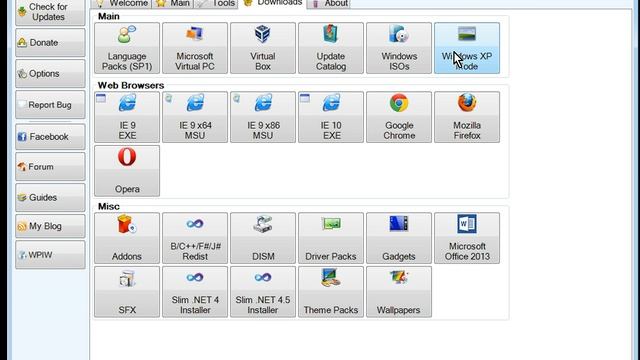This screenshot has height=360, width=640.
Task: Open Microsoft Office 2013 tile
Action: pos(467,238)
